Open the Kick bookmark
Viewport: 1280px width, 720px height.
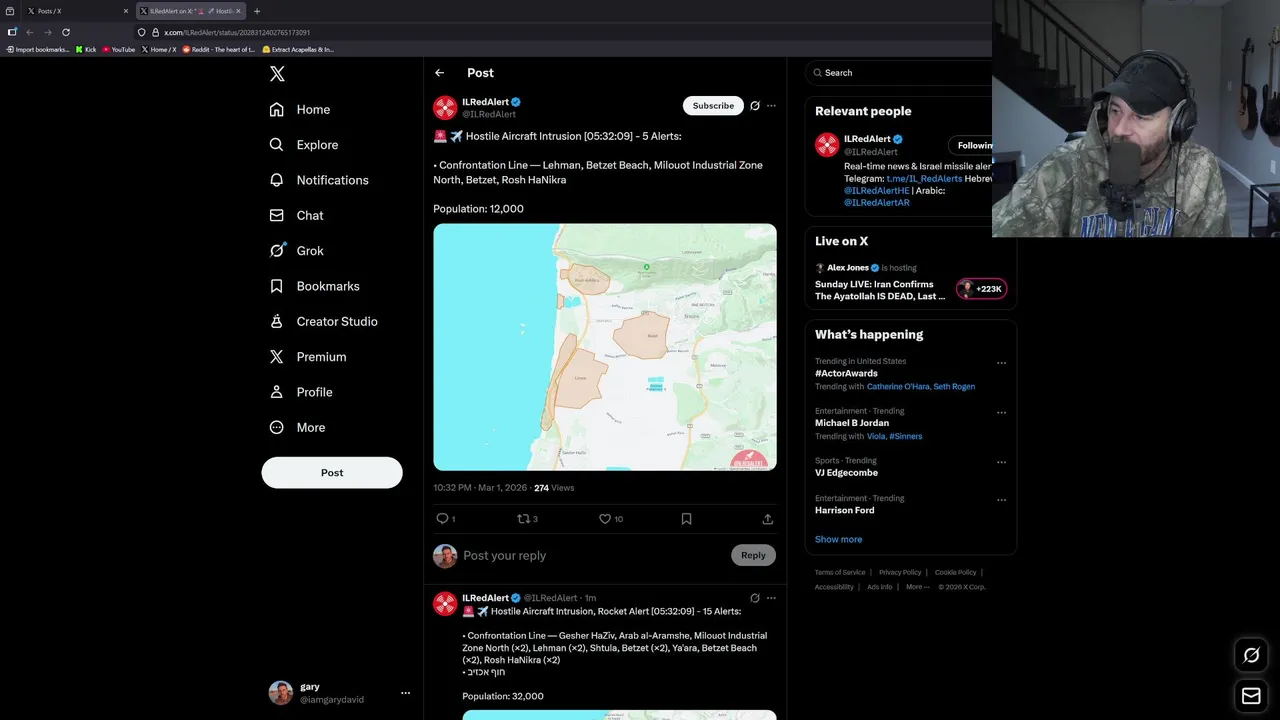tap(86, 49)
